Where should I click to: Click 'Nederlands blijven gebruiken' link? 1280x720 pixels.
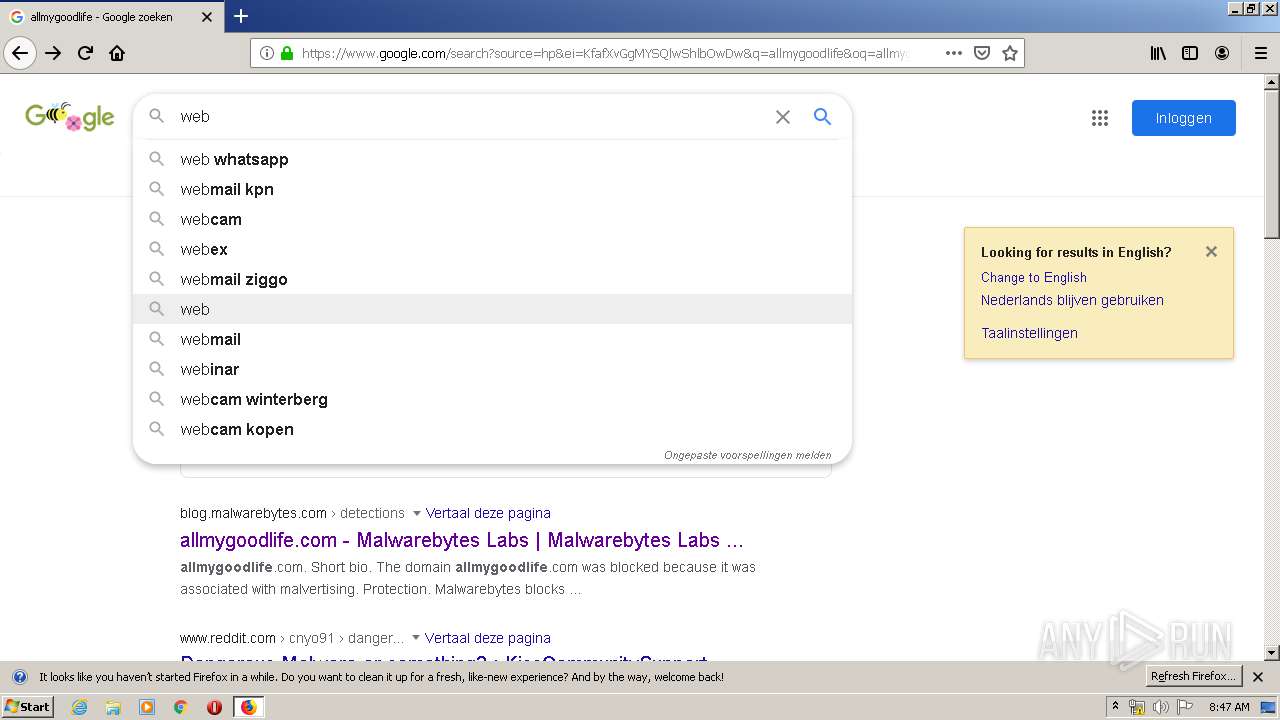[x=1072, y=300]
